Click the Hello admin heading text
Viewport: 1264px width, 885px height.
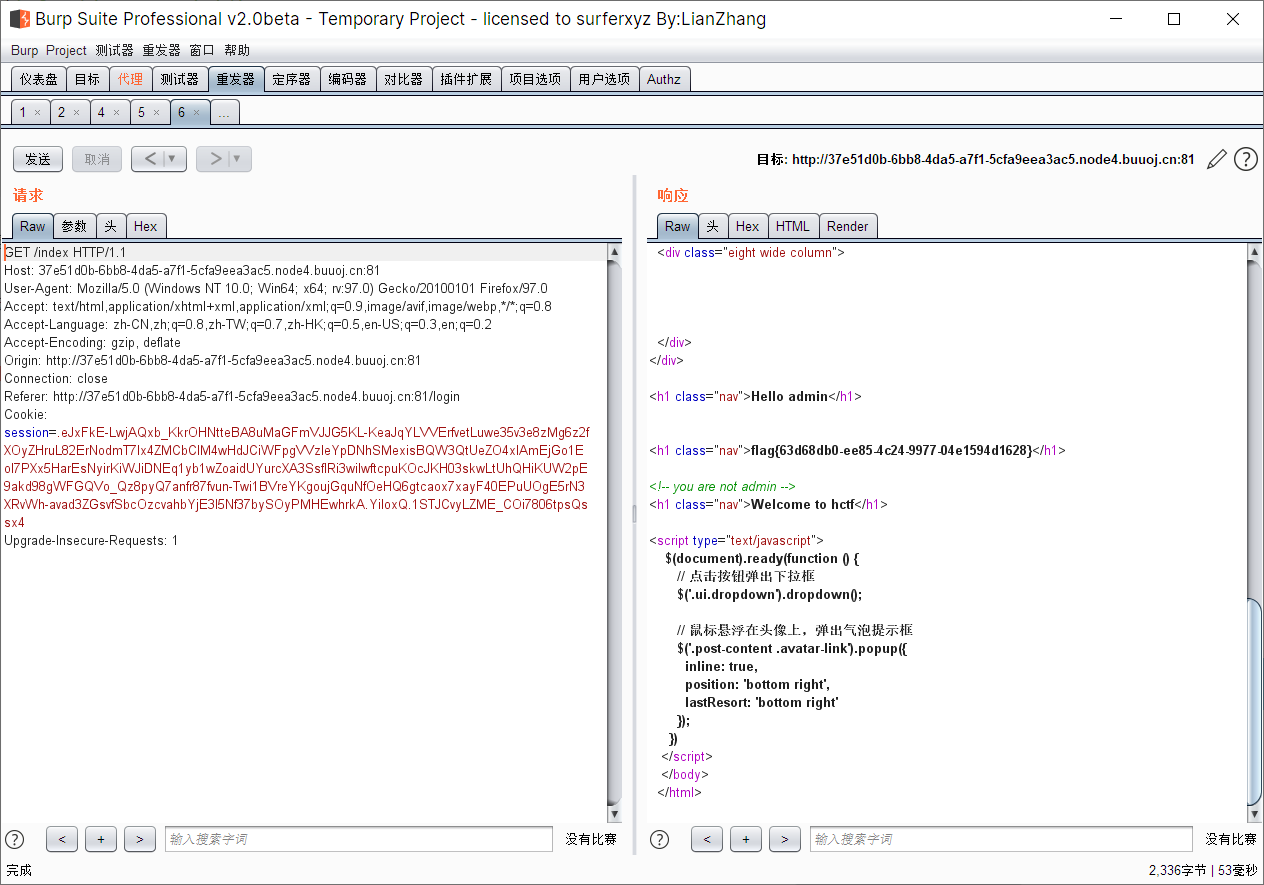click(x=789, y=396)
